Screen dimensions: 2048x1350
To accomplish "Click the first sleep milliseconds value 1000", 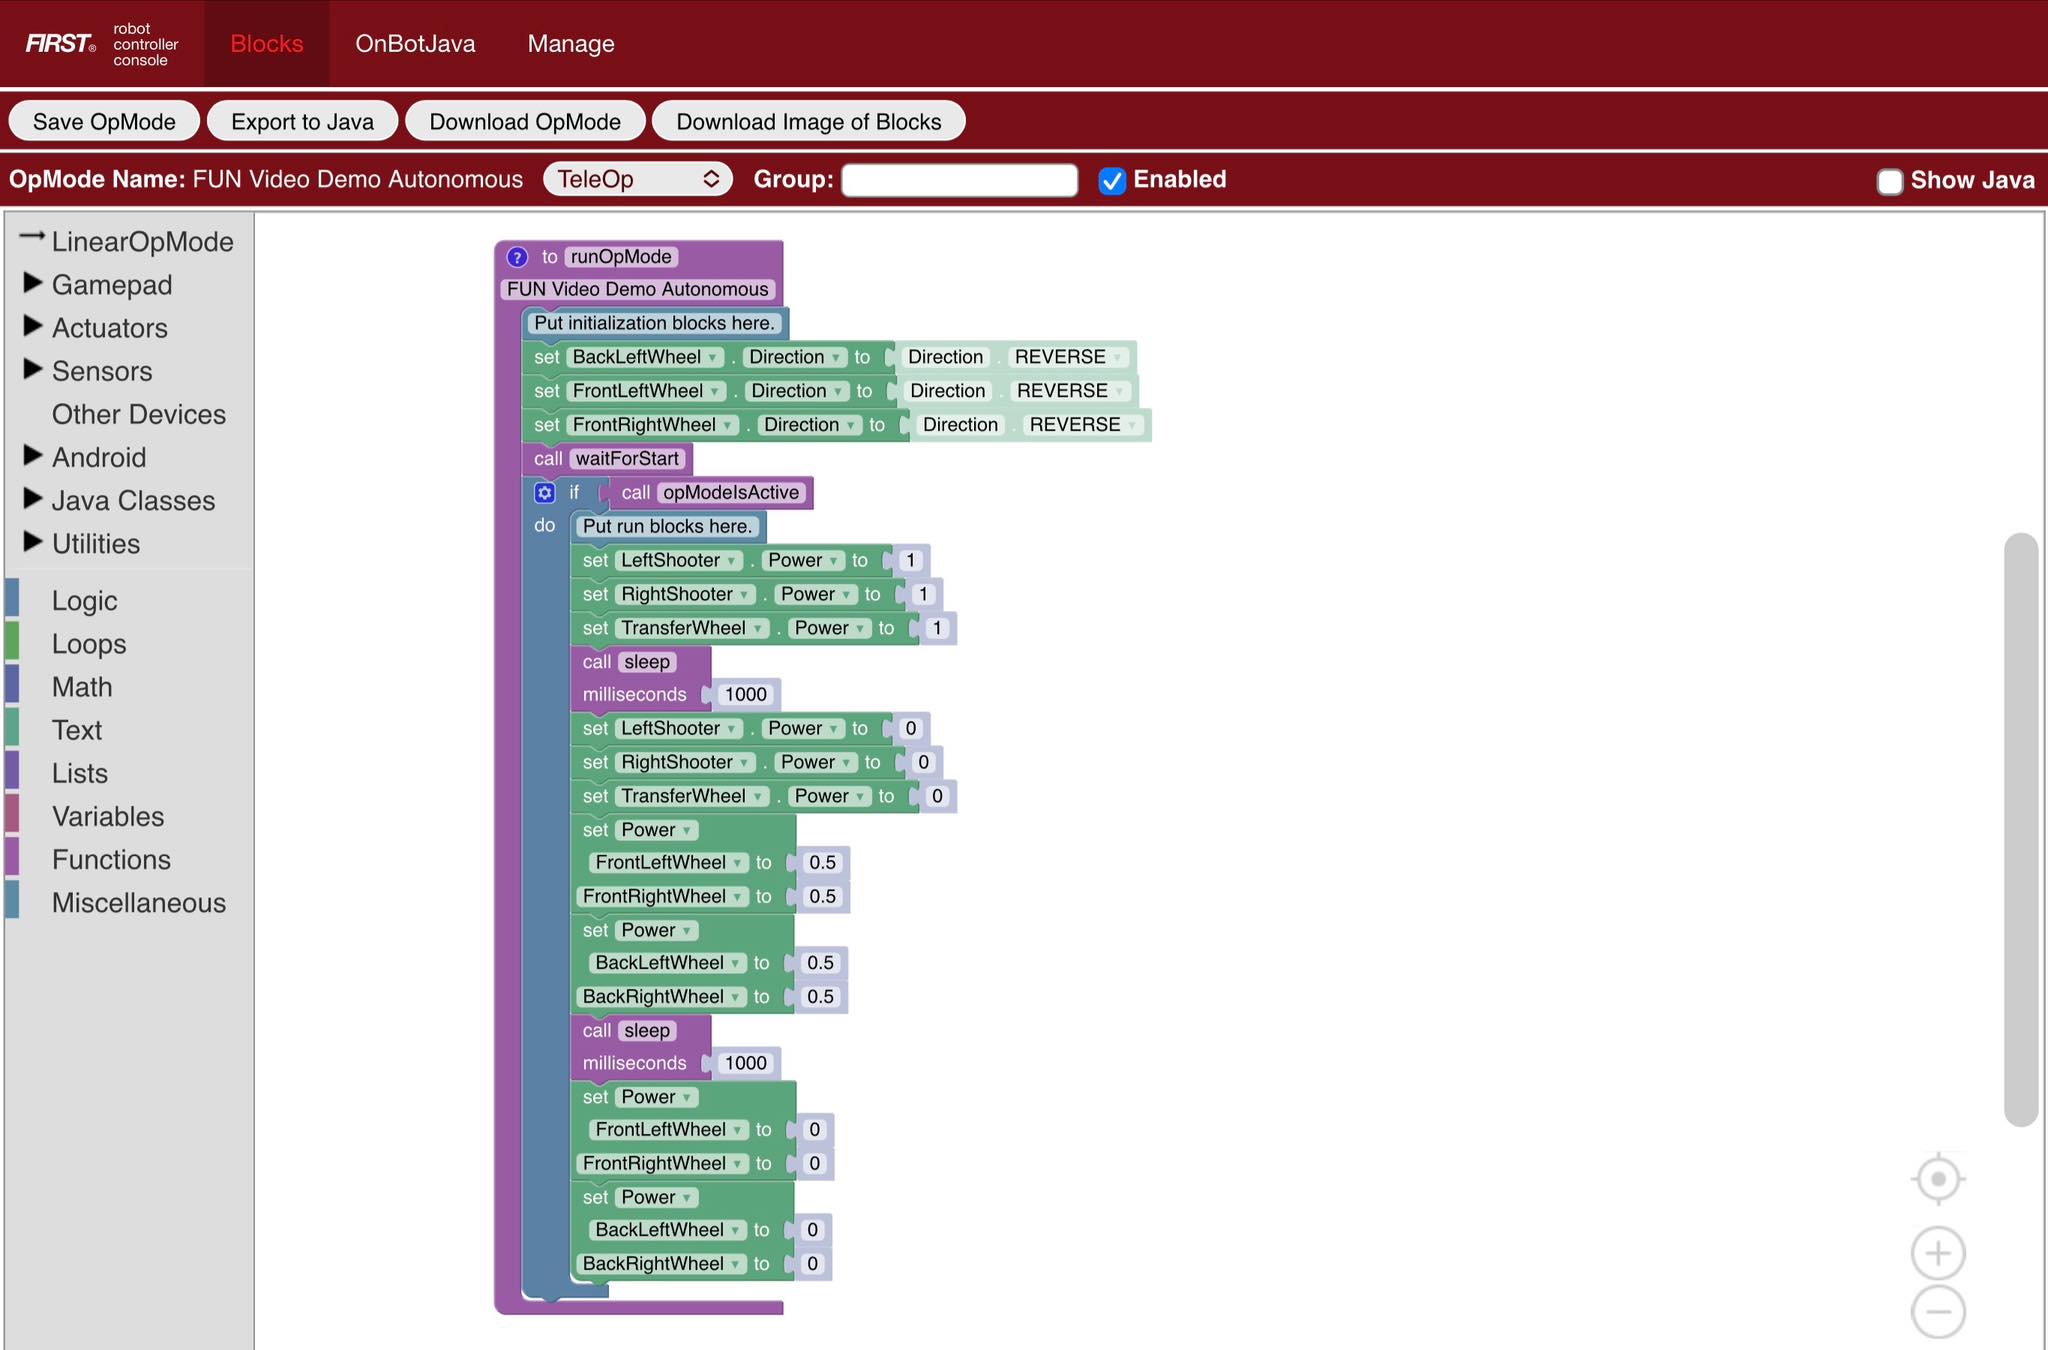I will click(746, 694).
